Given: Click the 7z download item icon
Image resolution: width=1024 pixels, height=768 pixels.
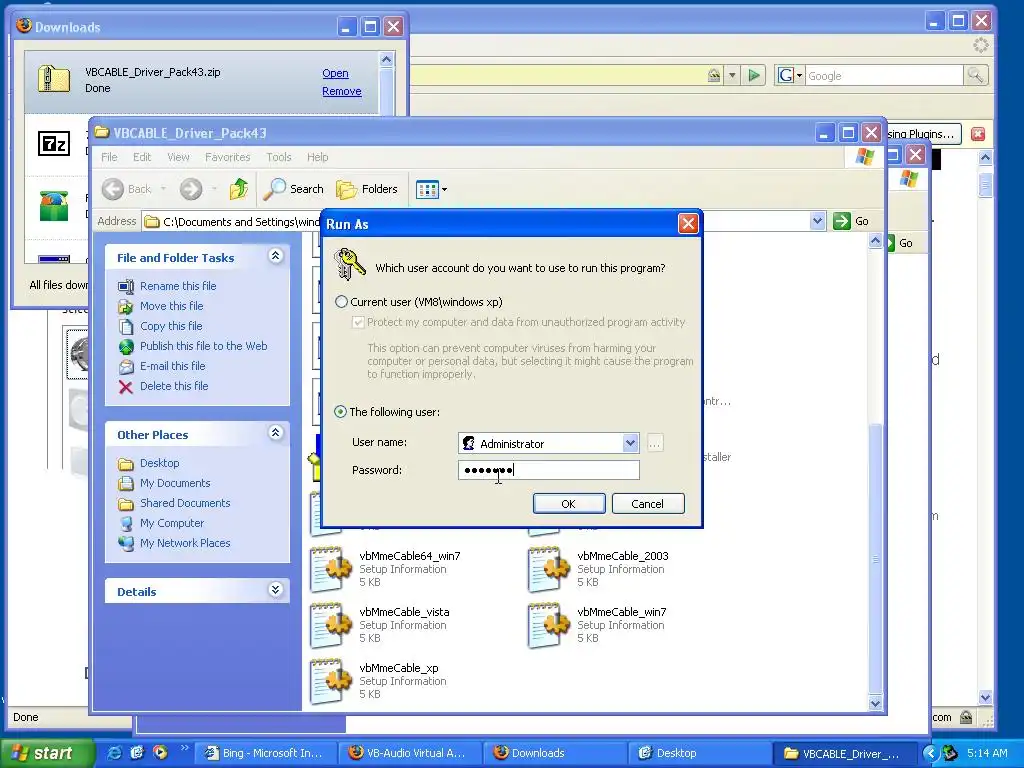Looking at the screenshot, I should click(x=54, y=143).
